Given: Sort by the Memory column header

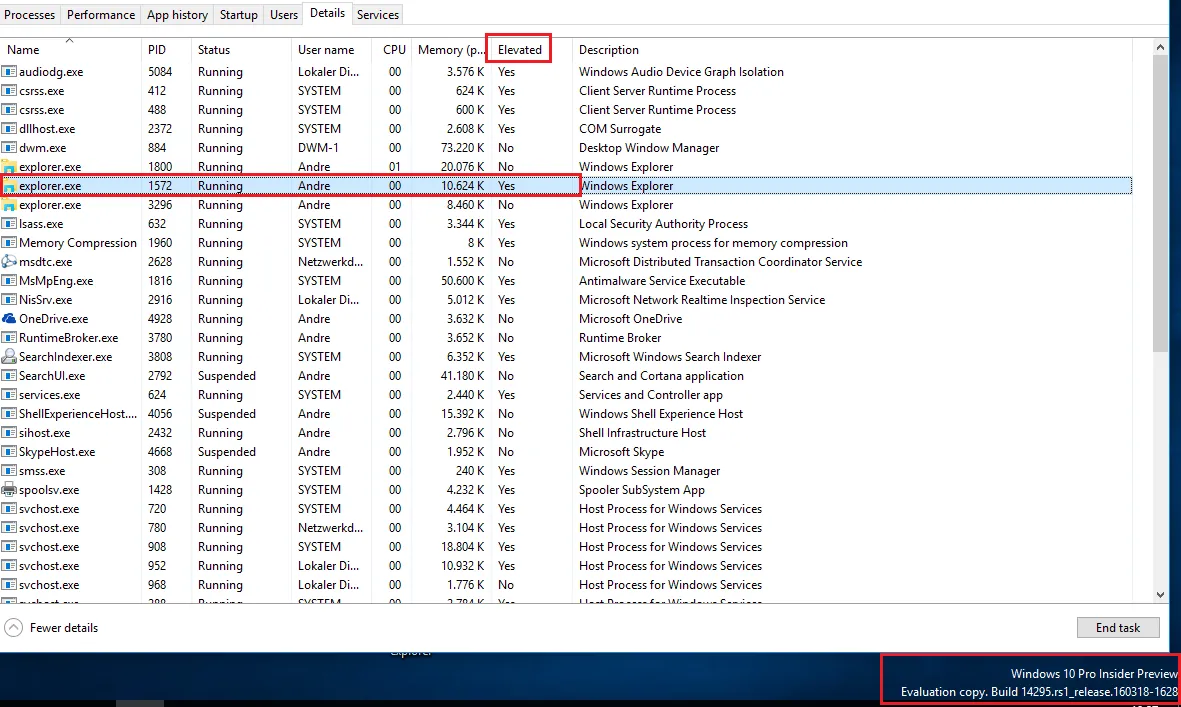Looking at the screenshot, I should click(x=451, y=50).
